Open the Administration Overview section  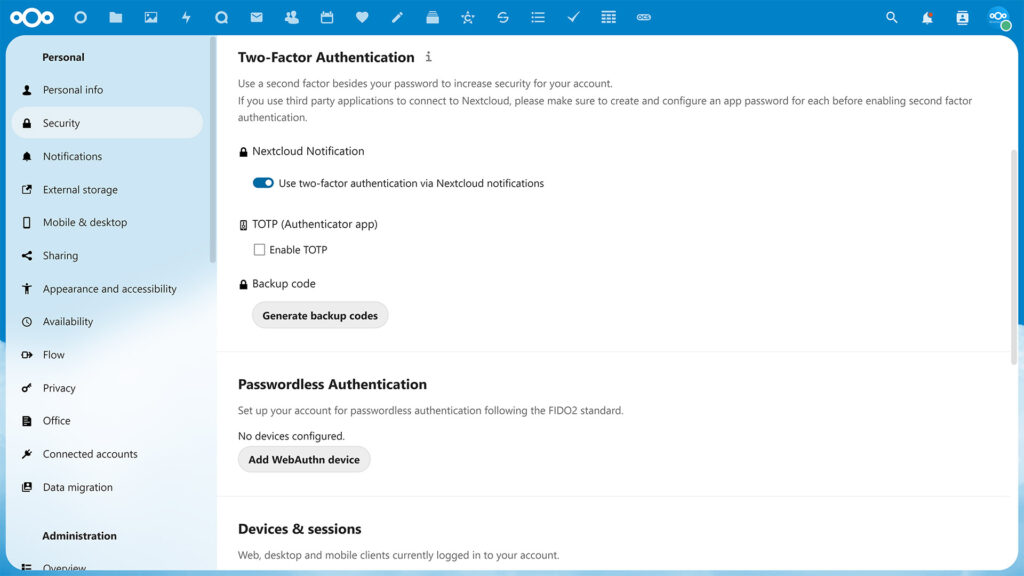[64, 568]
